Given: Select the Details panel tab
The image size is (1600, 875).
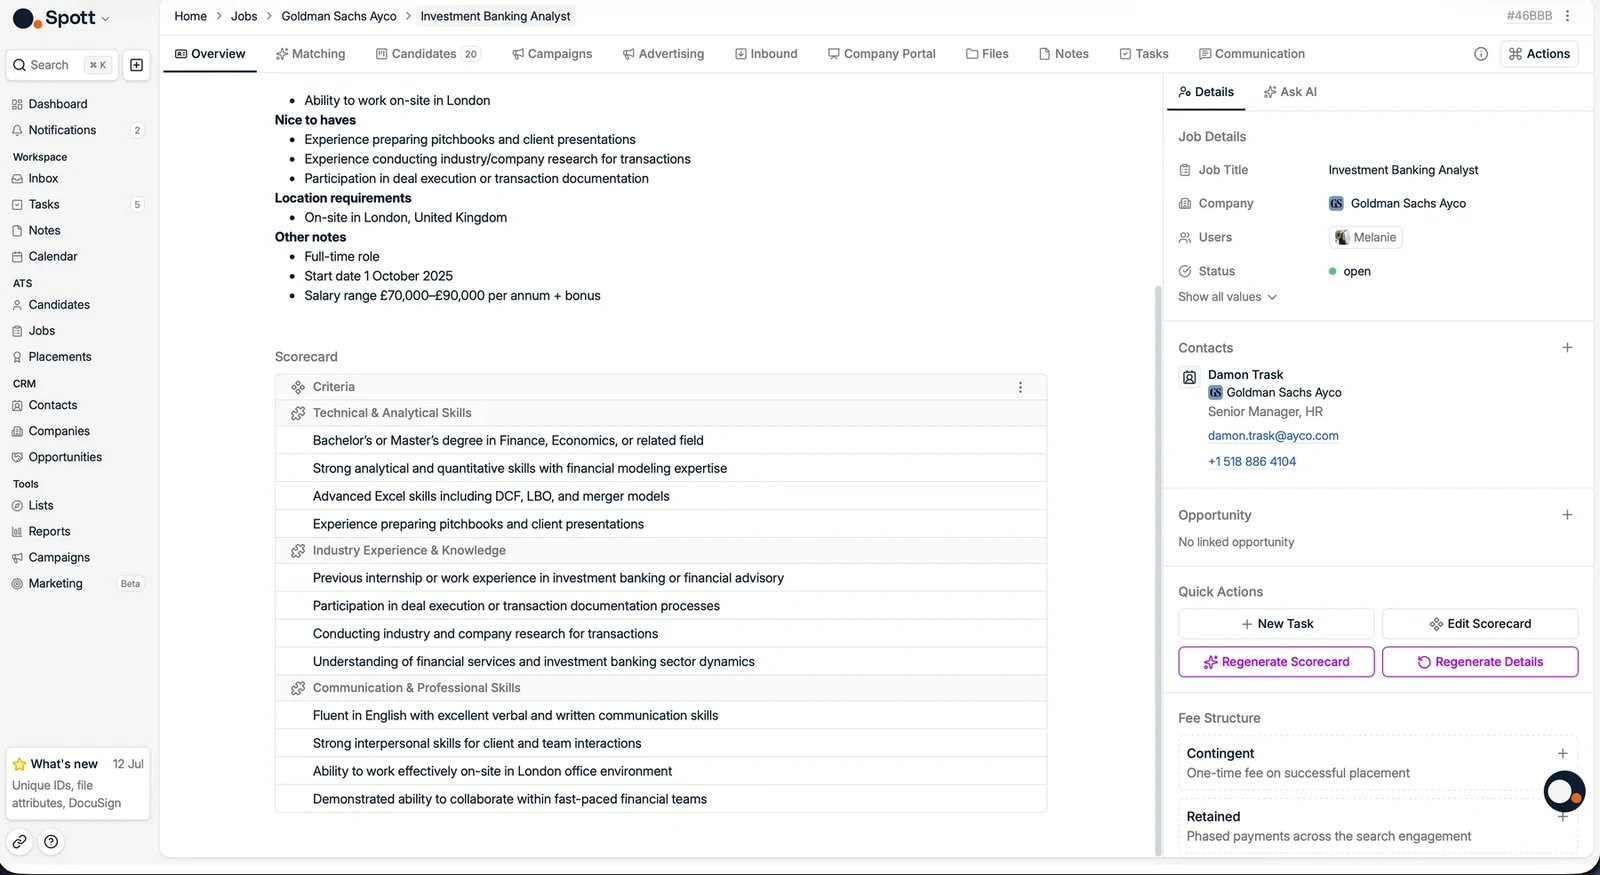Looking at the screenshot, I should [1206, 92].
